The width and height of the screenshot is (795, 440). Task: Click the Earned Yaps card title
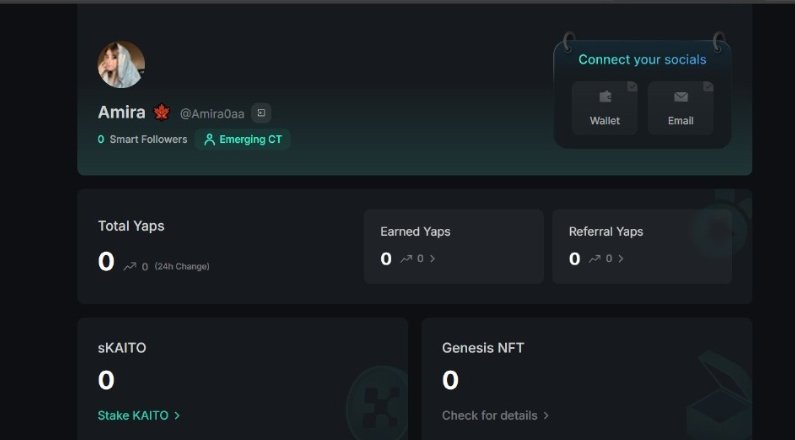415,232
